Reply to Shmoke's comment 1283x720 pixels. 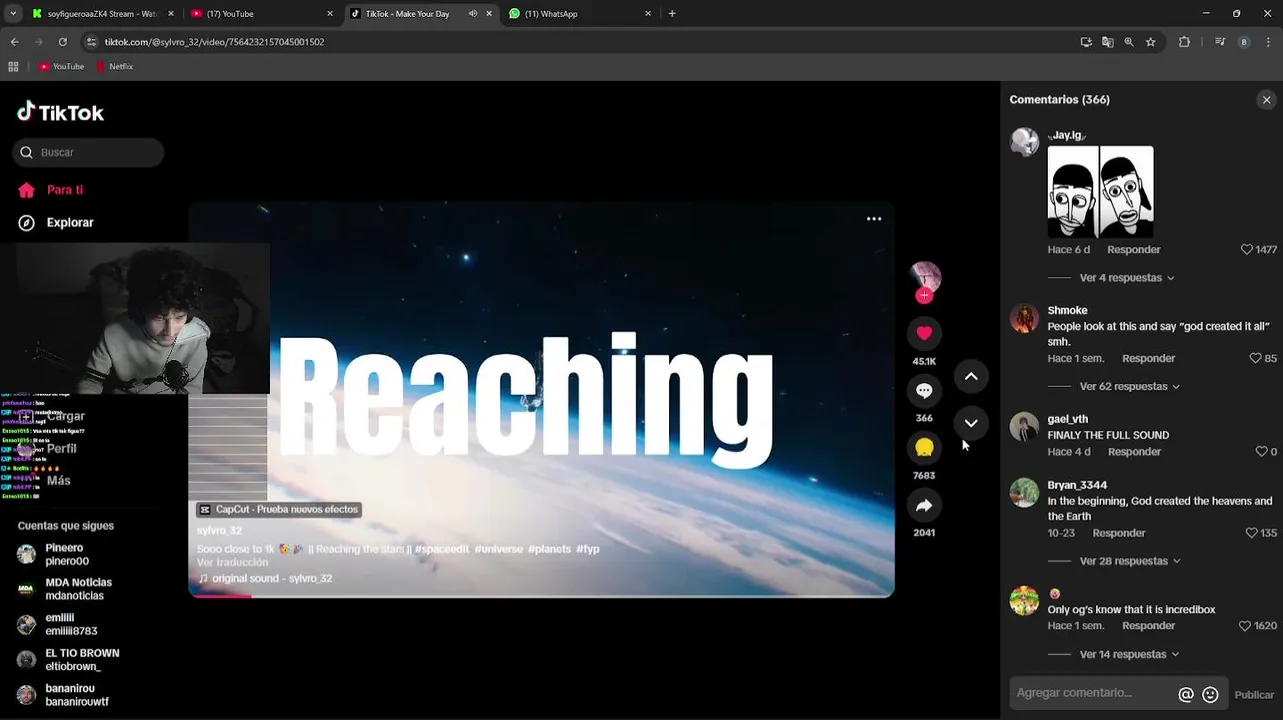point(1148,358)
